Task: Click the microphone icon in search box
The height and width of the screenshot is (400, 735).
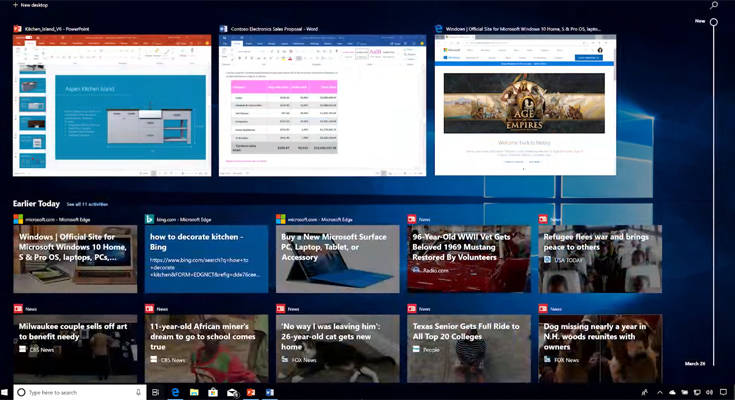Action: pos(137,392)
